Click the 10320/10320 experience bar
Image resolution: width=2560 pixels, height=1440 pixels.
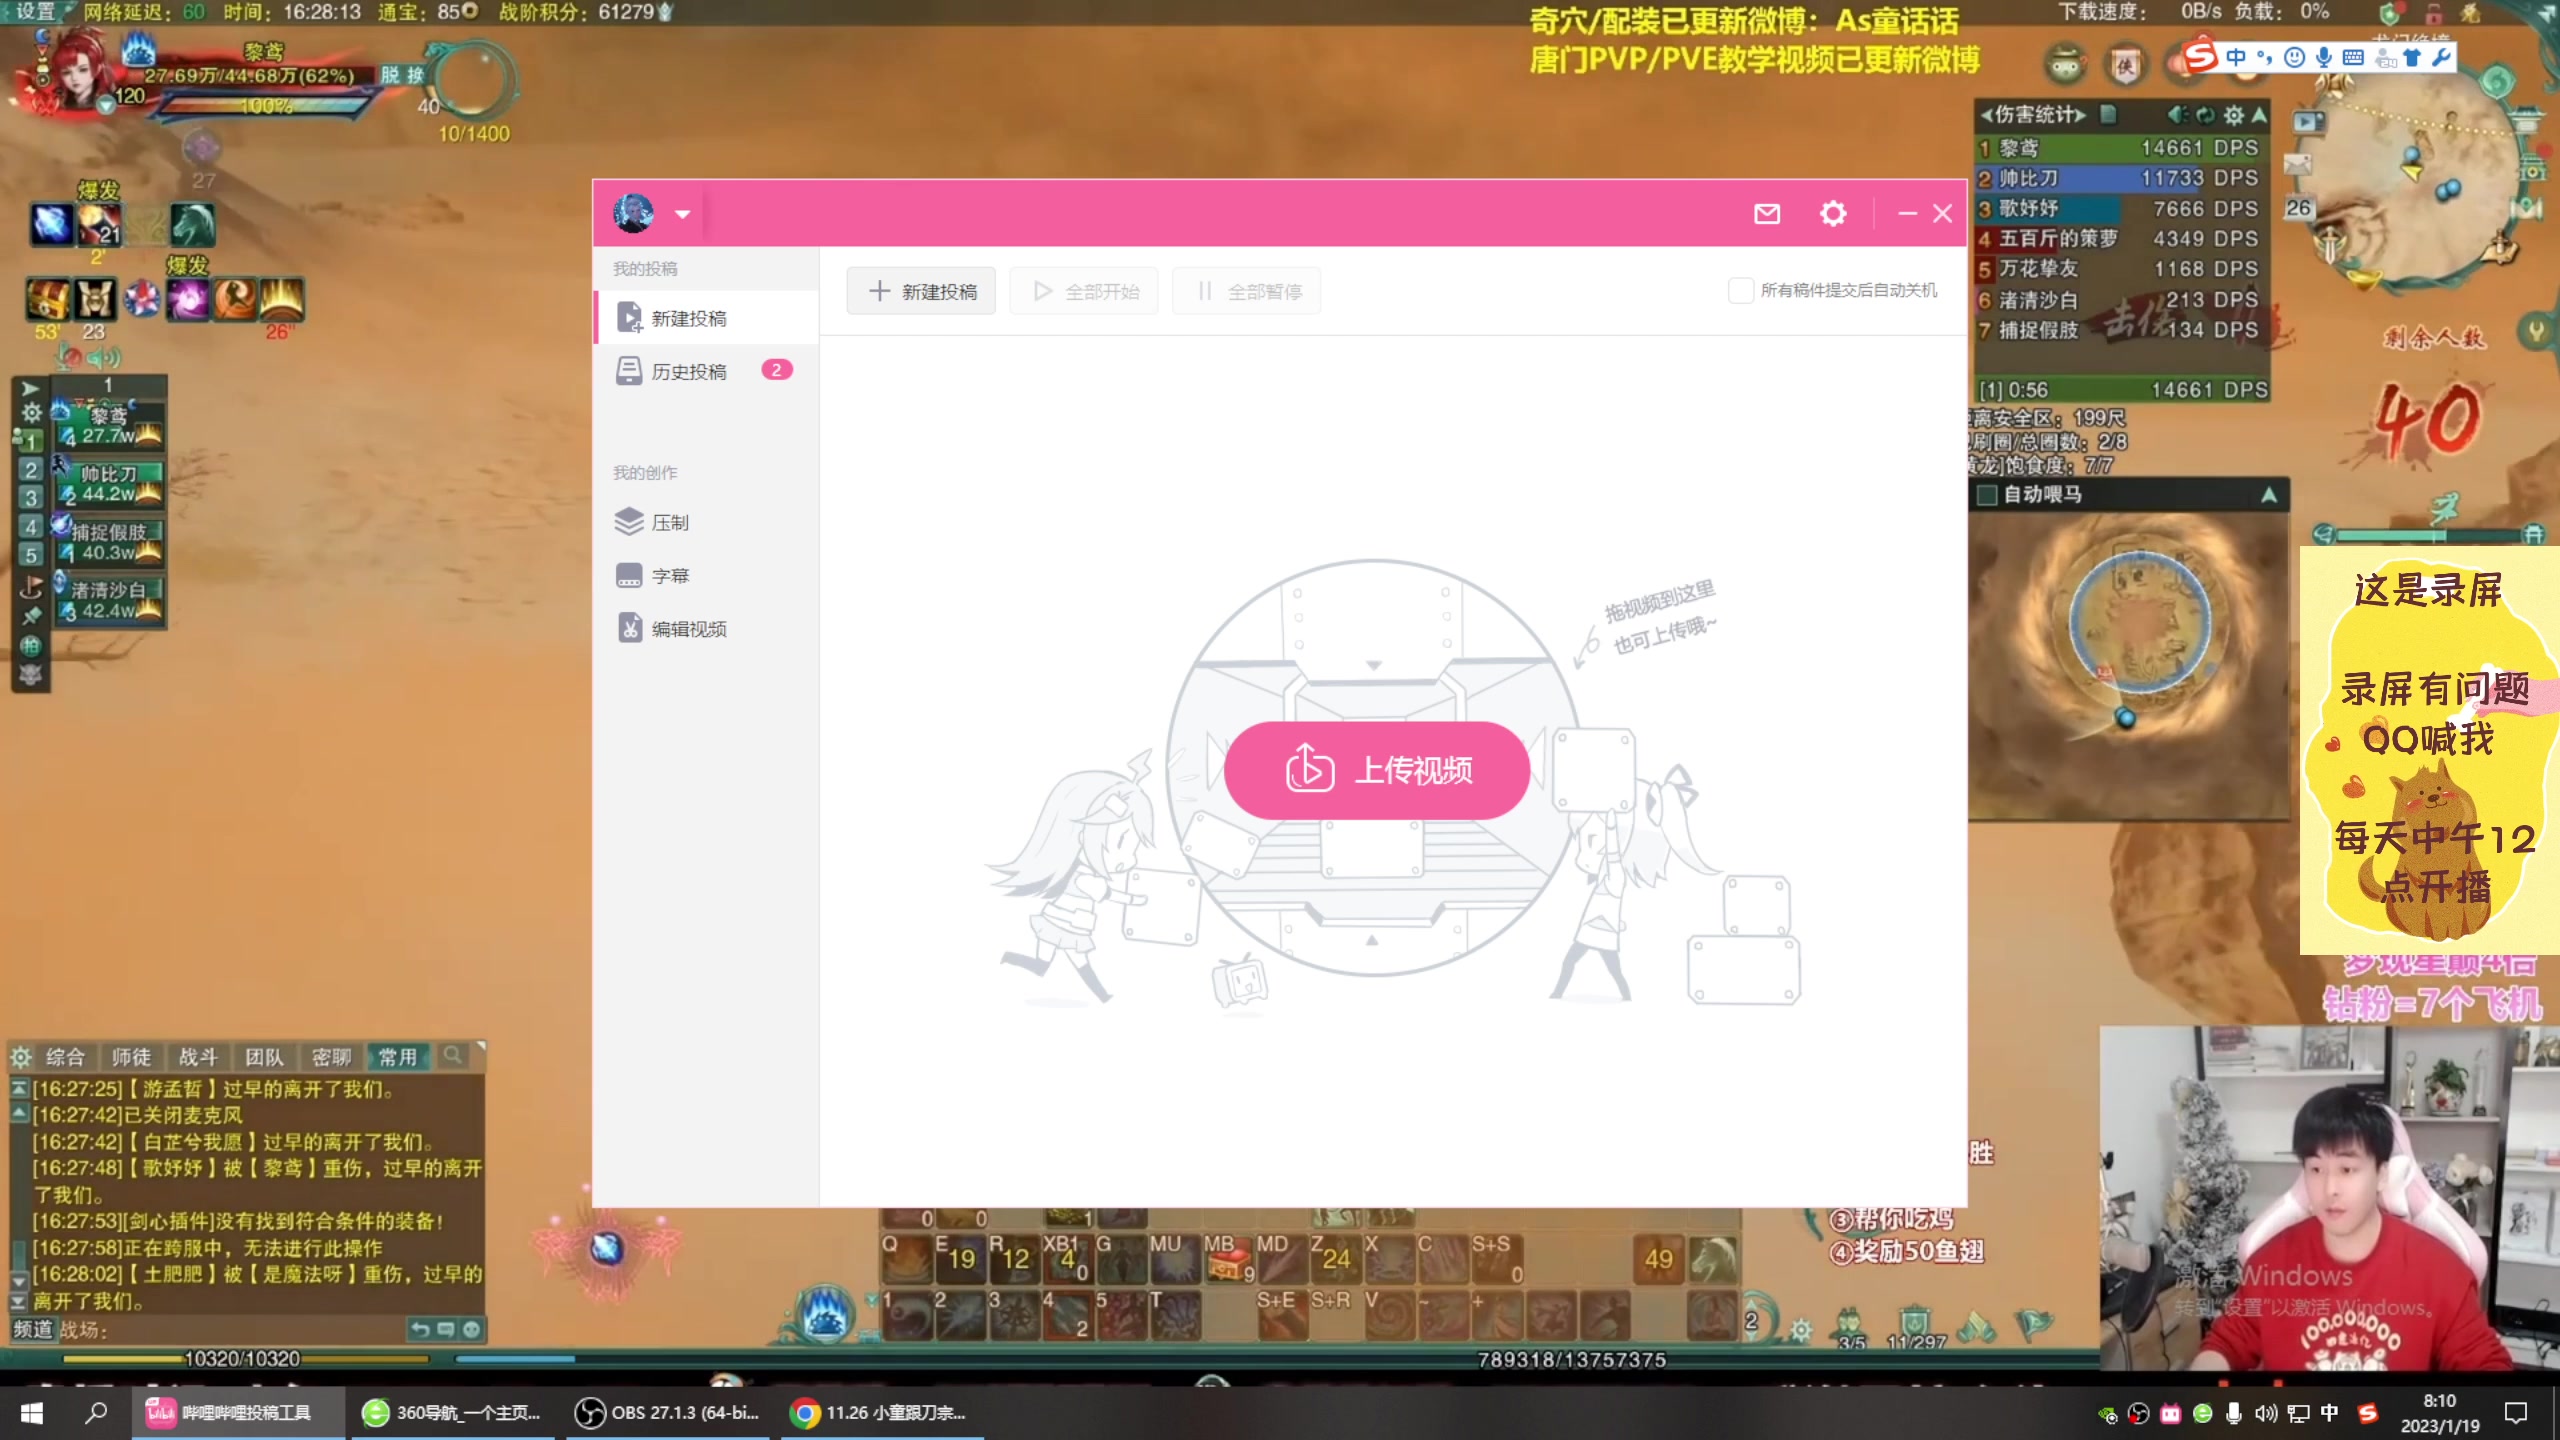(245, 1359)
